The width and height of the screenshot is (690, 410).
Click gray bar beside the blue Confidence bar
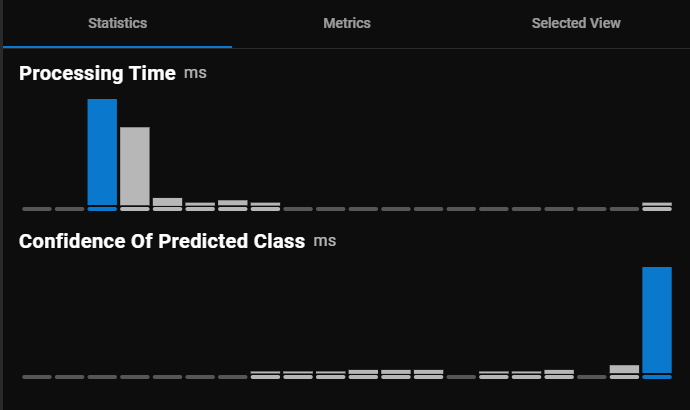click(624, 371)
